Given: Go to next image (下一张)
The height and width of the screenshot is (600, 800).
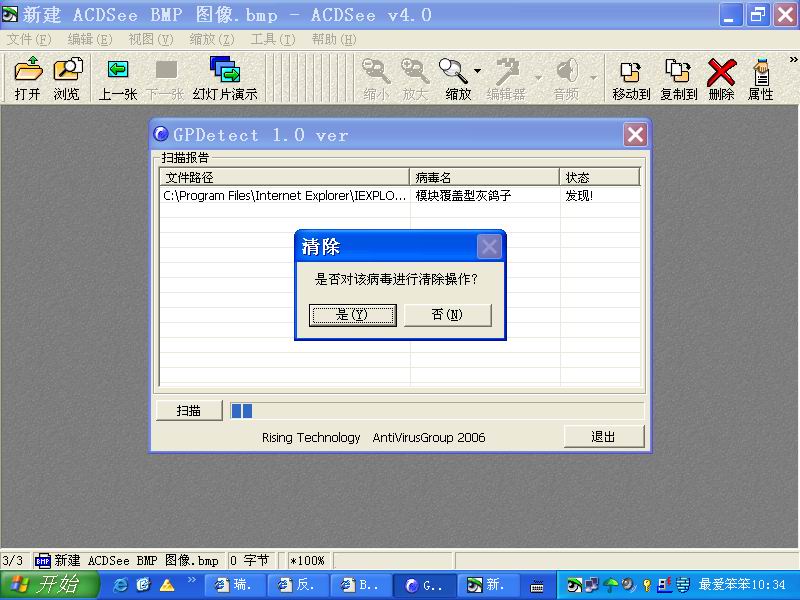Looking at the screenshot, I should 166,69.
